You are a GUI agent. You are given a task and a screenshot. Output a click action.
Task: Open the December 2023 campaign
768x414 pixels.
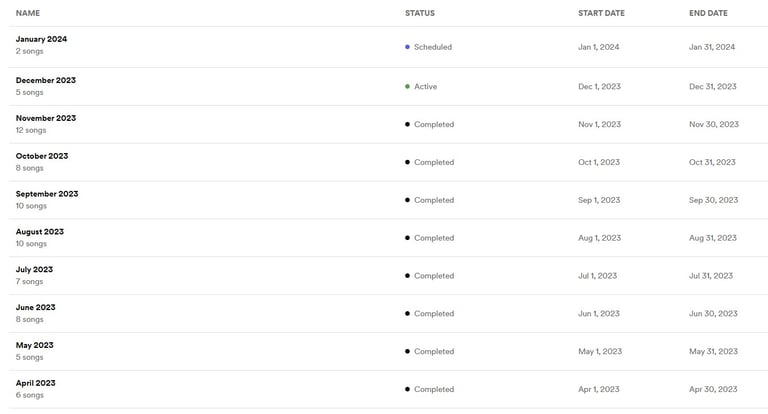click(46, 80)
